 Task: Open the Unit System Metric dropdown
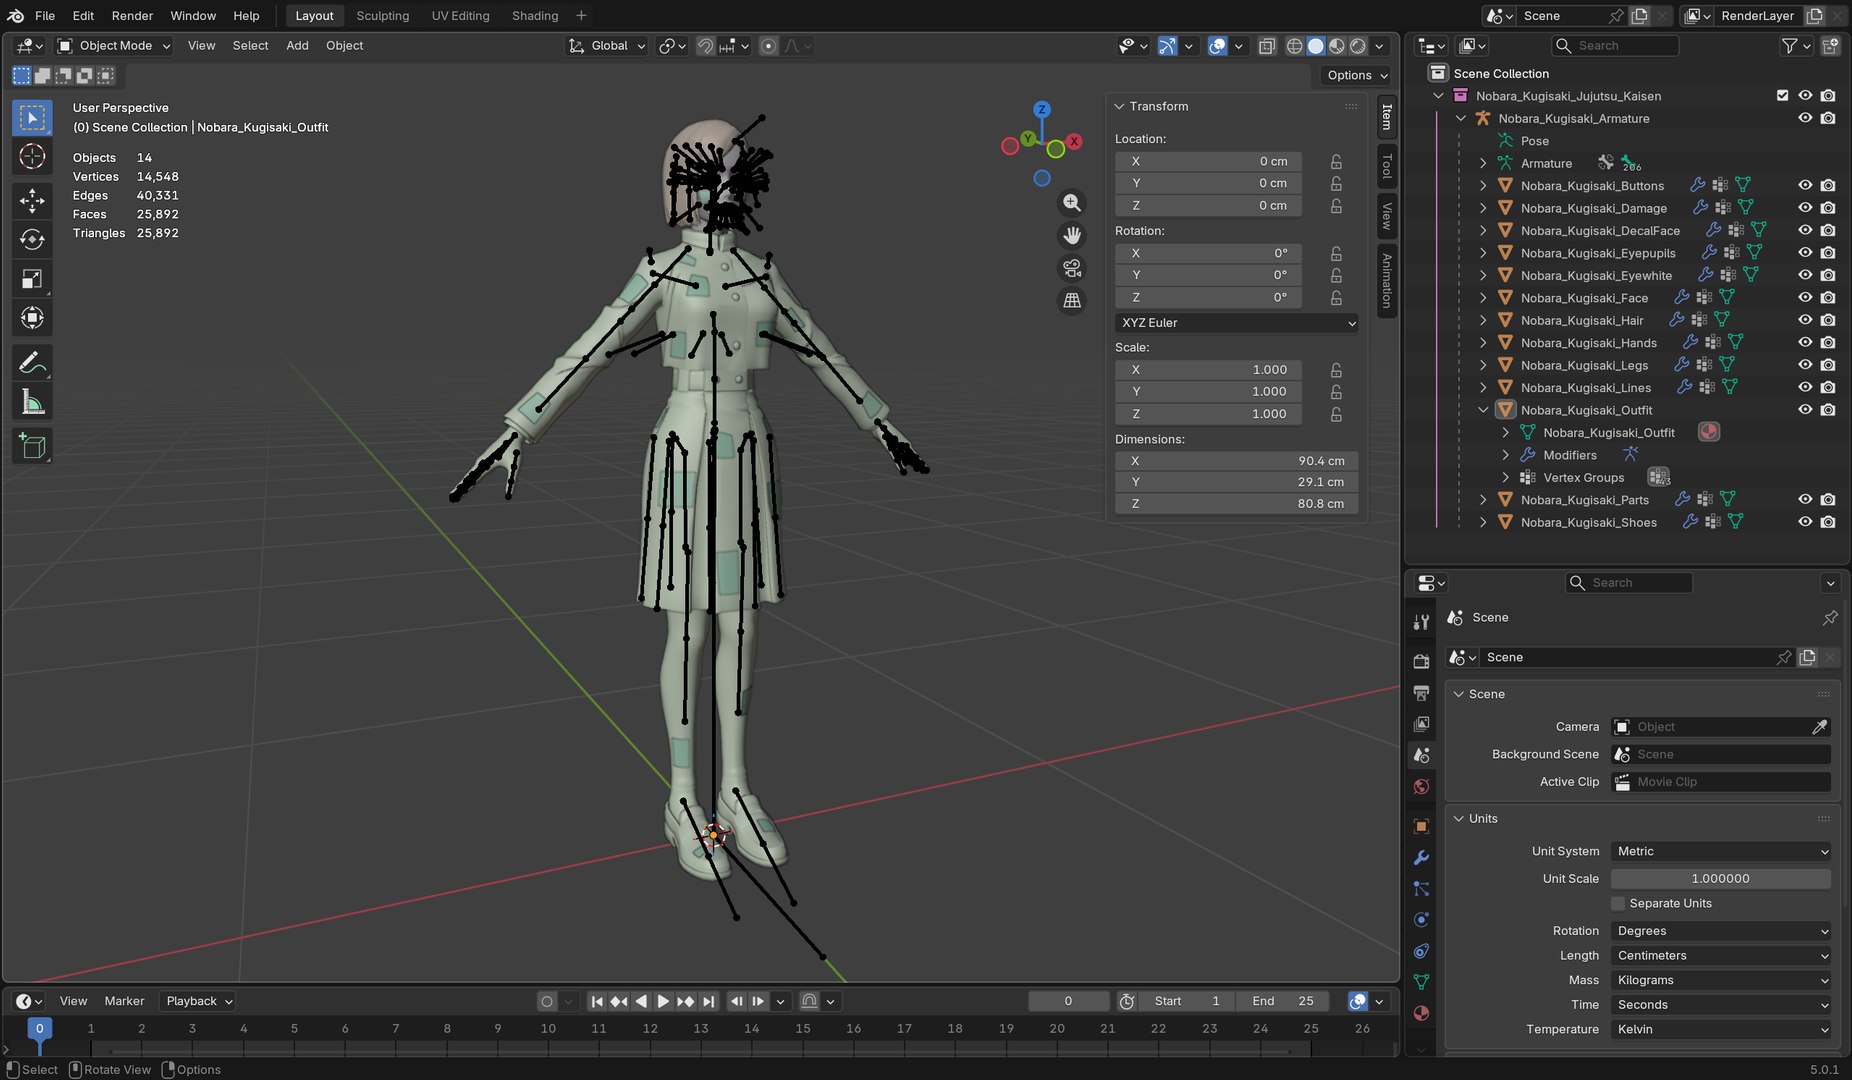[1721, 852]
